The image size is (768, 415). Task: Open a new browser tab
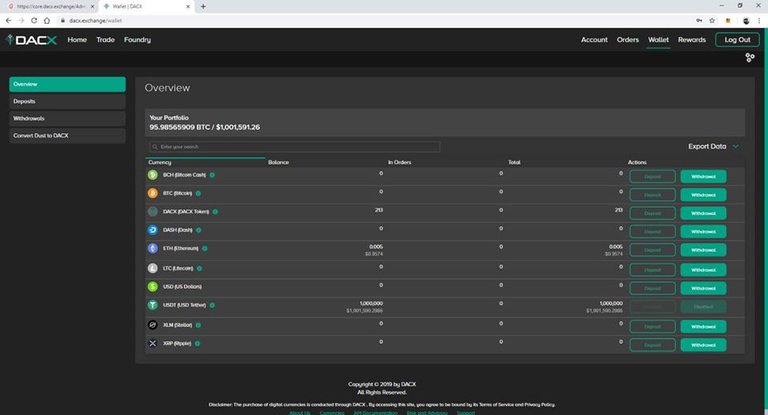[x=203, y=6]
